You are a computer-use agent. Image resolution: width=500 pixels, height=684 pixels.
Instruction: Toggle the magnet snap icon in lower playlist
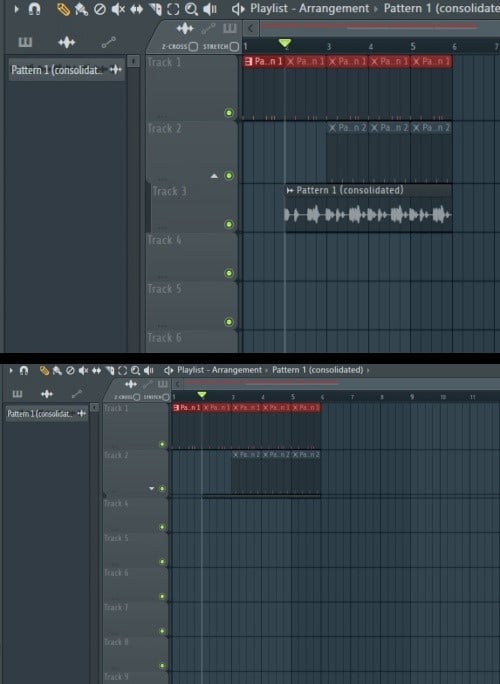24,370
